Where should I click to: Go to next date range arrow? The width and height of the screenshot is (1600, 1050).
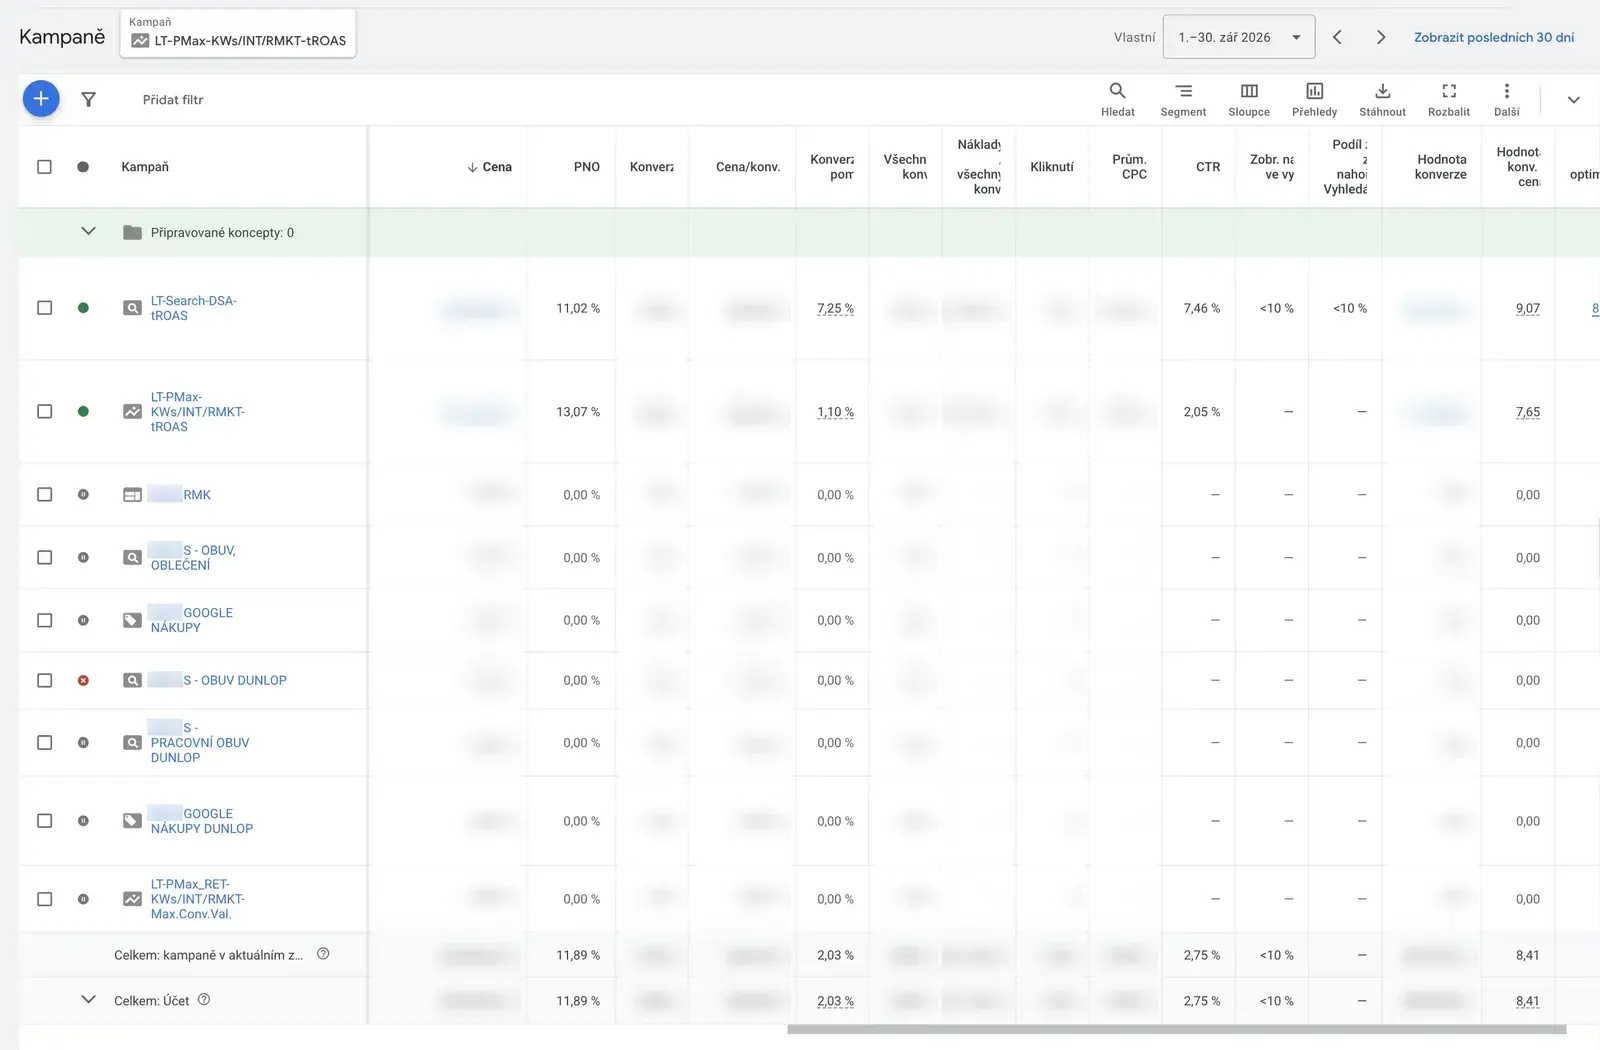[x=1381, y=37]
